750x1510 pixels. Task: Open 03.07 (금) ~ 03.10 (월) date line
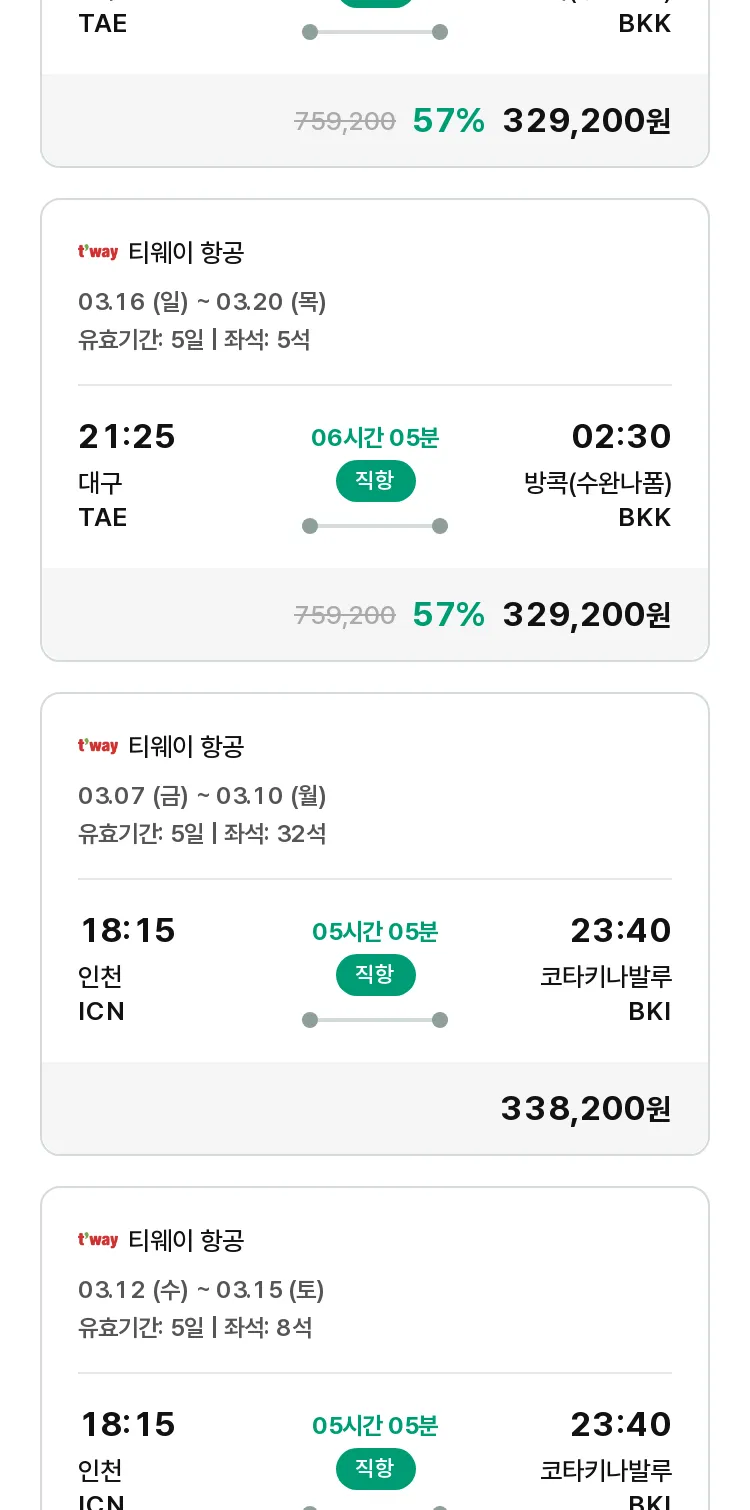[x=202, y=796]
